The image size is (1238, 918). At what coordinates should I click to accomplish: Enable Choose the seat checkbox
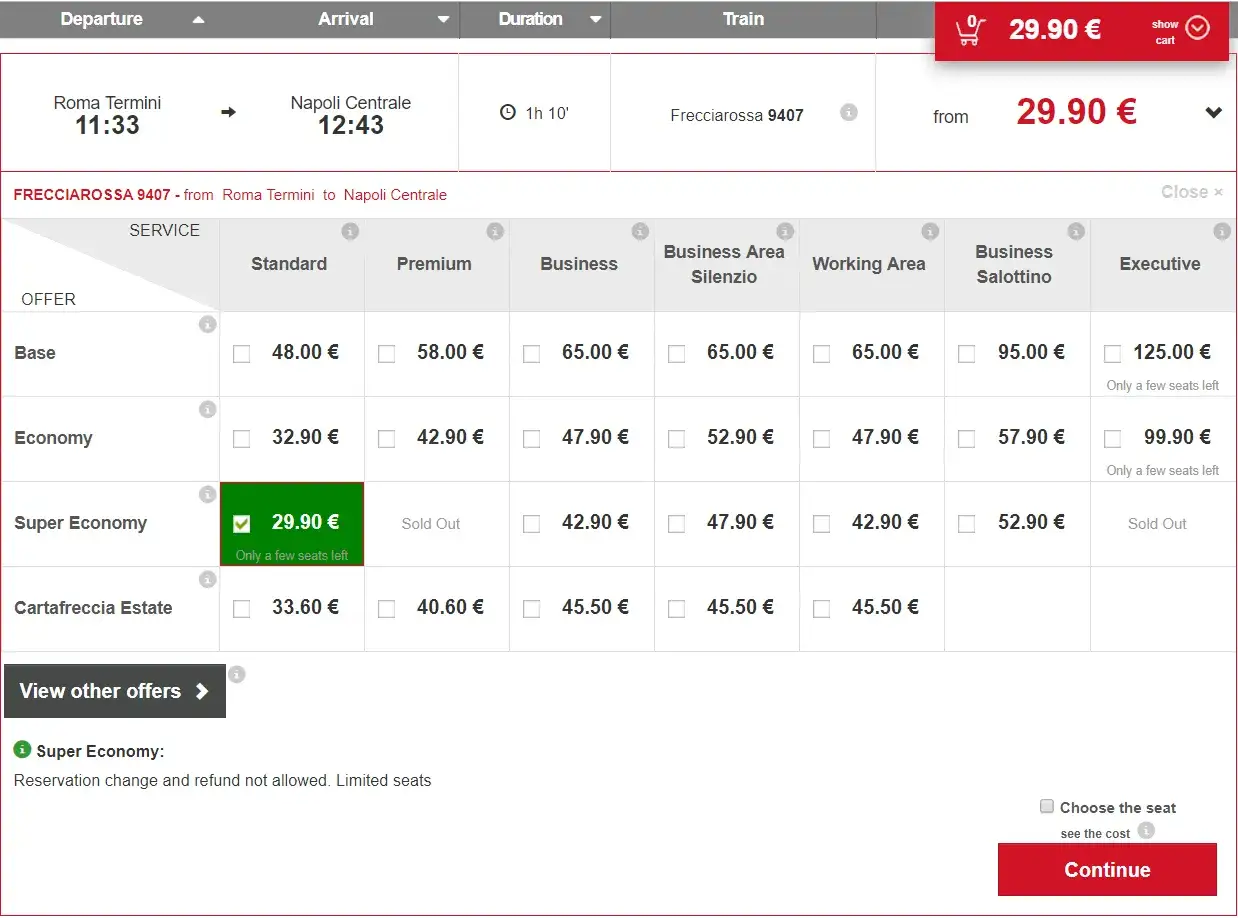pos(1047,806)
